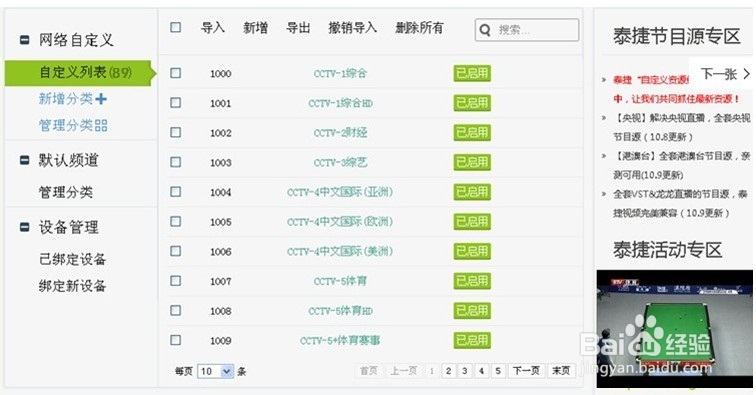Open 绑定新设备 page
756x395 pixels.
72,286
